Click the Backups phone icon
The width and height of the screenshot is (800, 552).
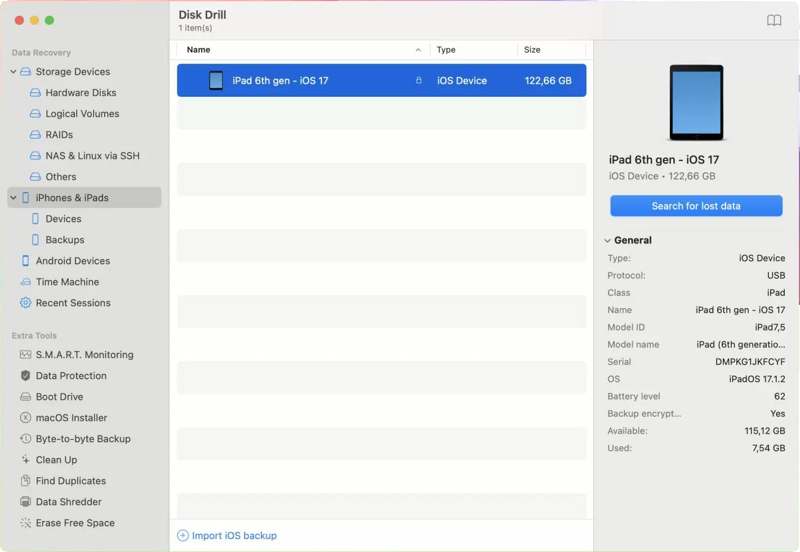[x=35, y=240]
